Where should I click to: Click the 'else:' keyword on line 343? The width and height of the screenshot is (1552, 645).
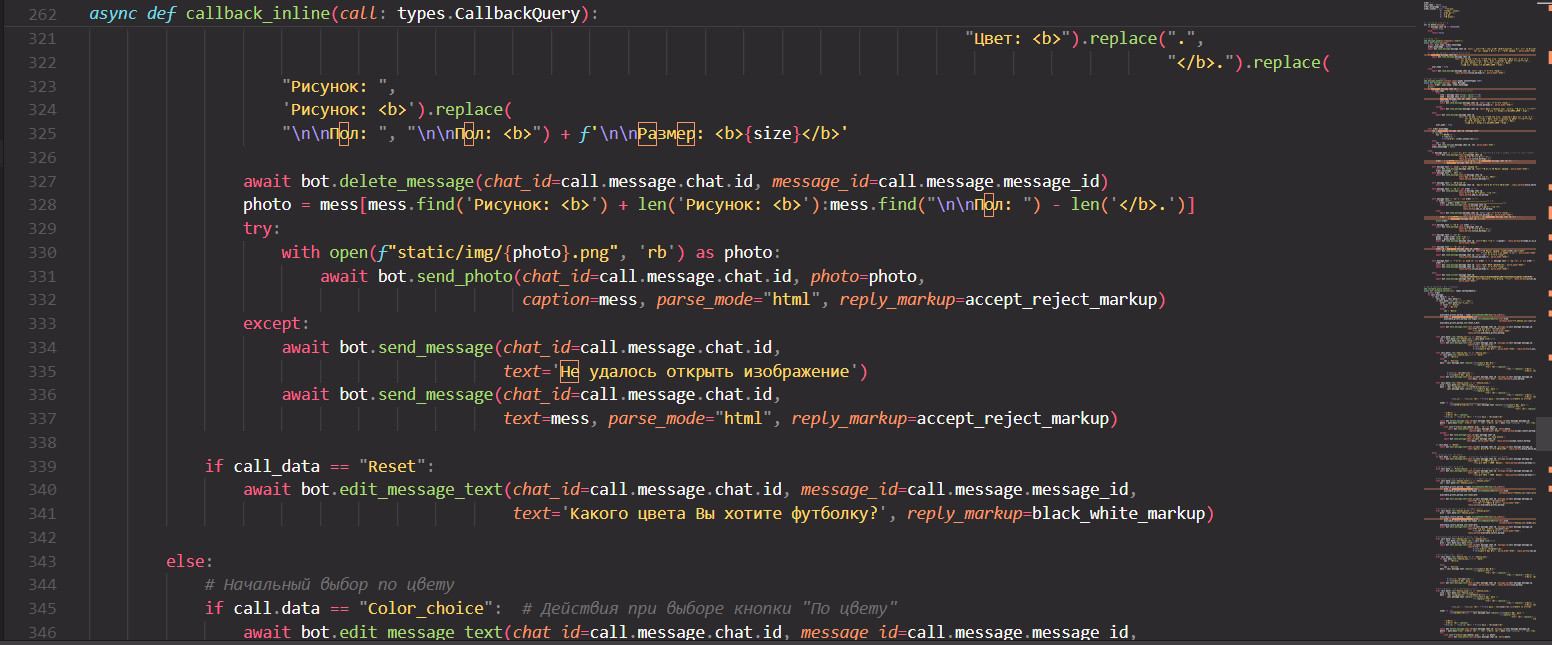click(x=190, y=562)
